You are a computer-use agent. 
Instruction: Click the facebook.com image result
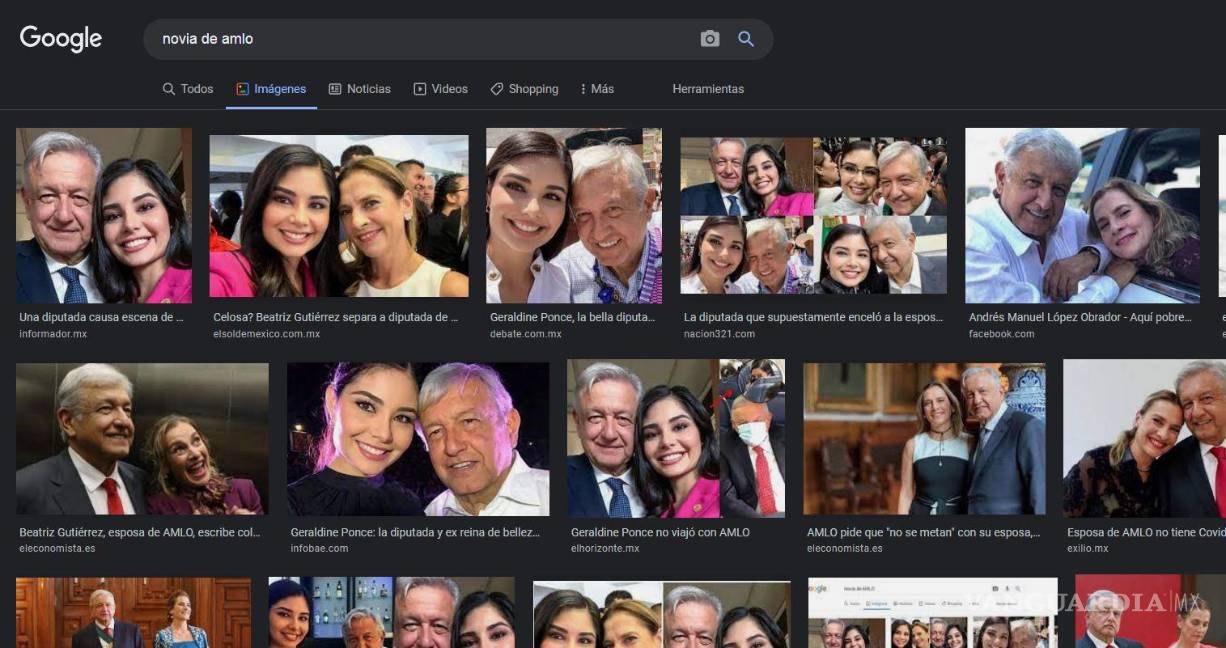coord(1082,215)
